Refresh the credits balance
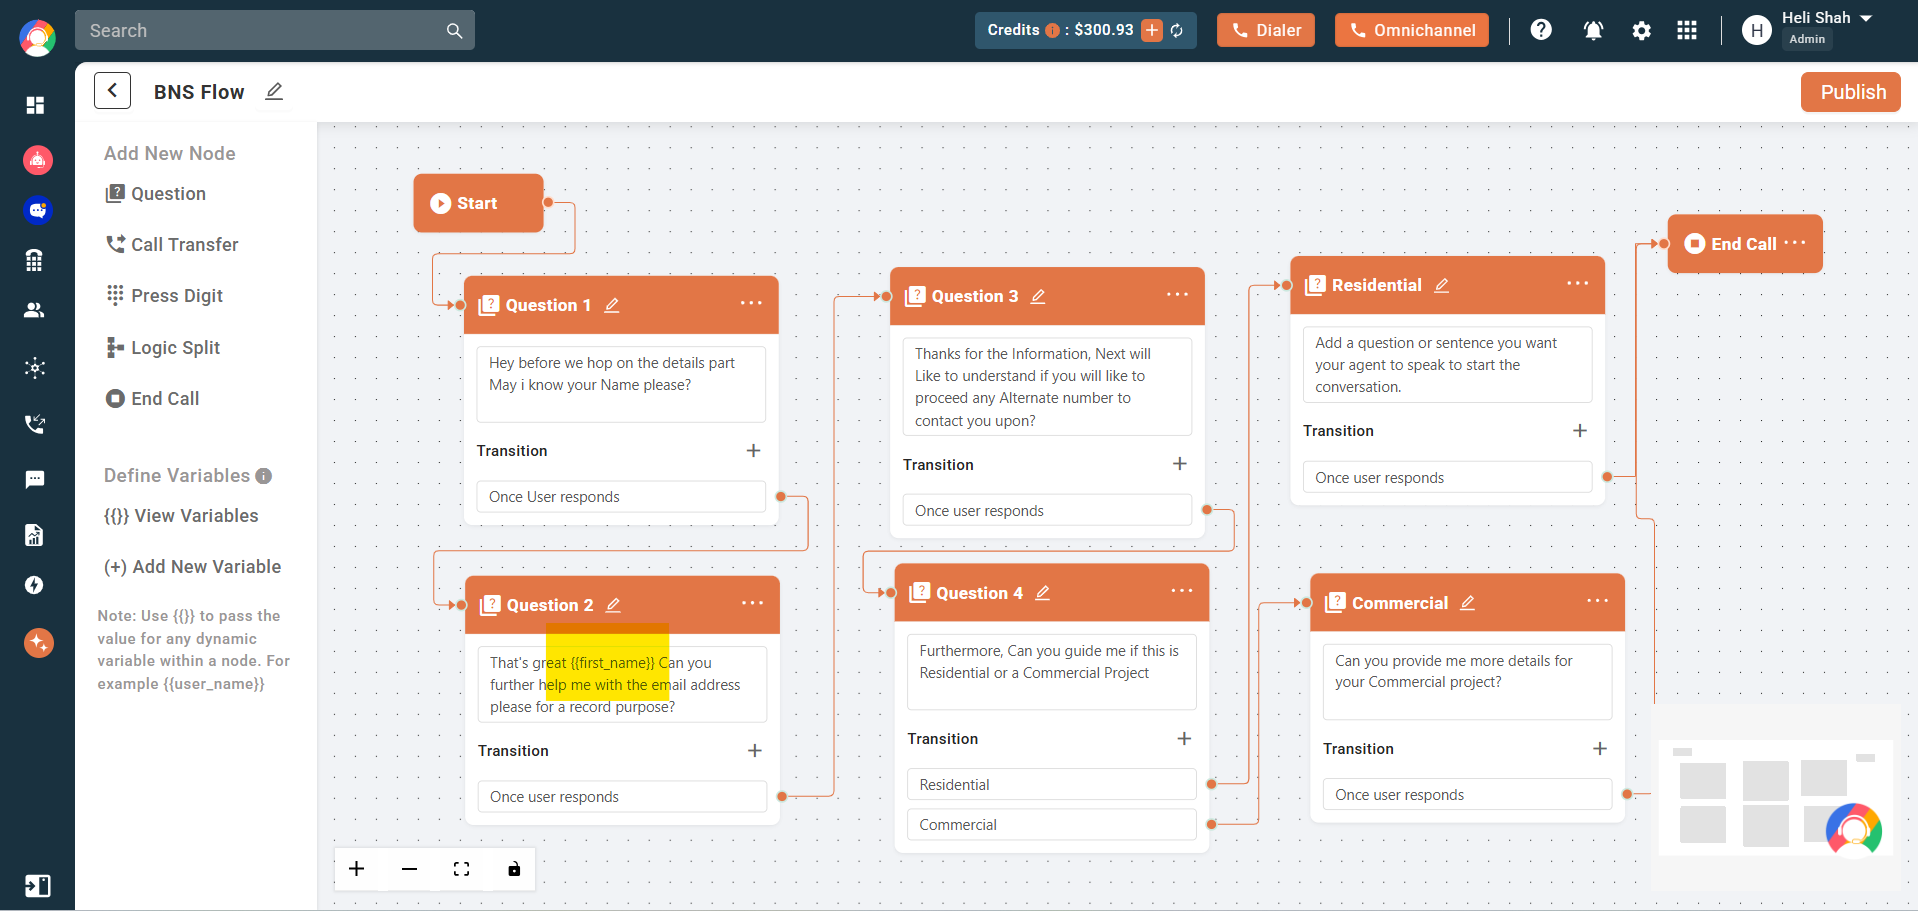The width and height of the screenshot is (1918, 911). pyautogui.click(x=1177, y=31)
